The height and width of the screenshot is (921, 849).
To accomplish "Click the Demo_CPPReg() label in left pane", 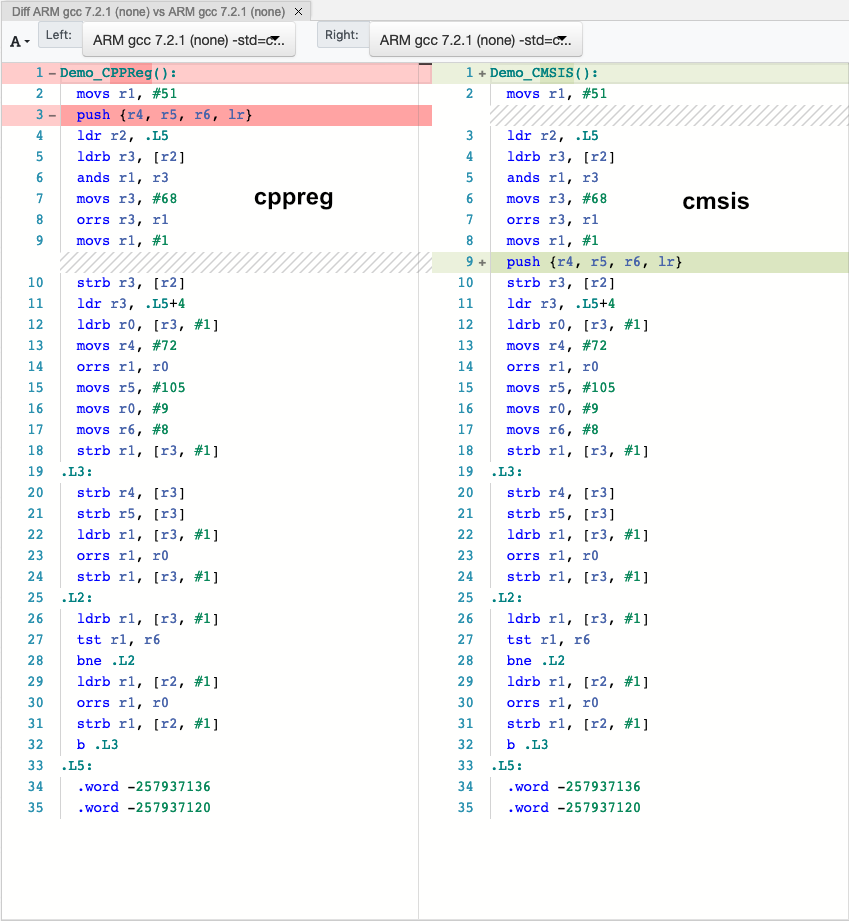I will (118, 73).
